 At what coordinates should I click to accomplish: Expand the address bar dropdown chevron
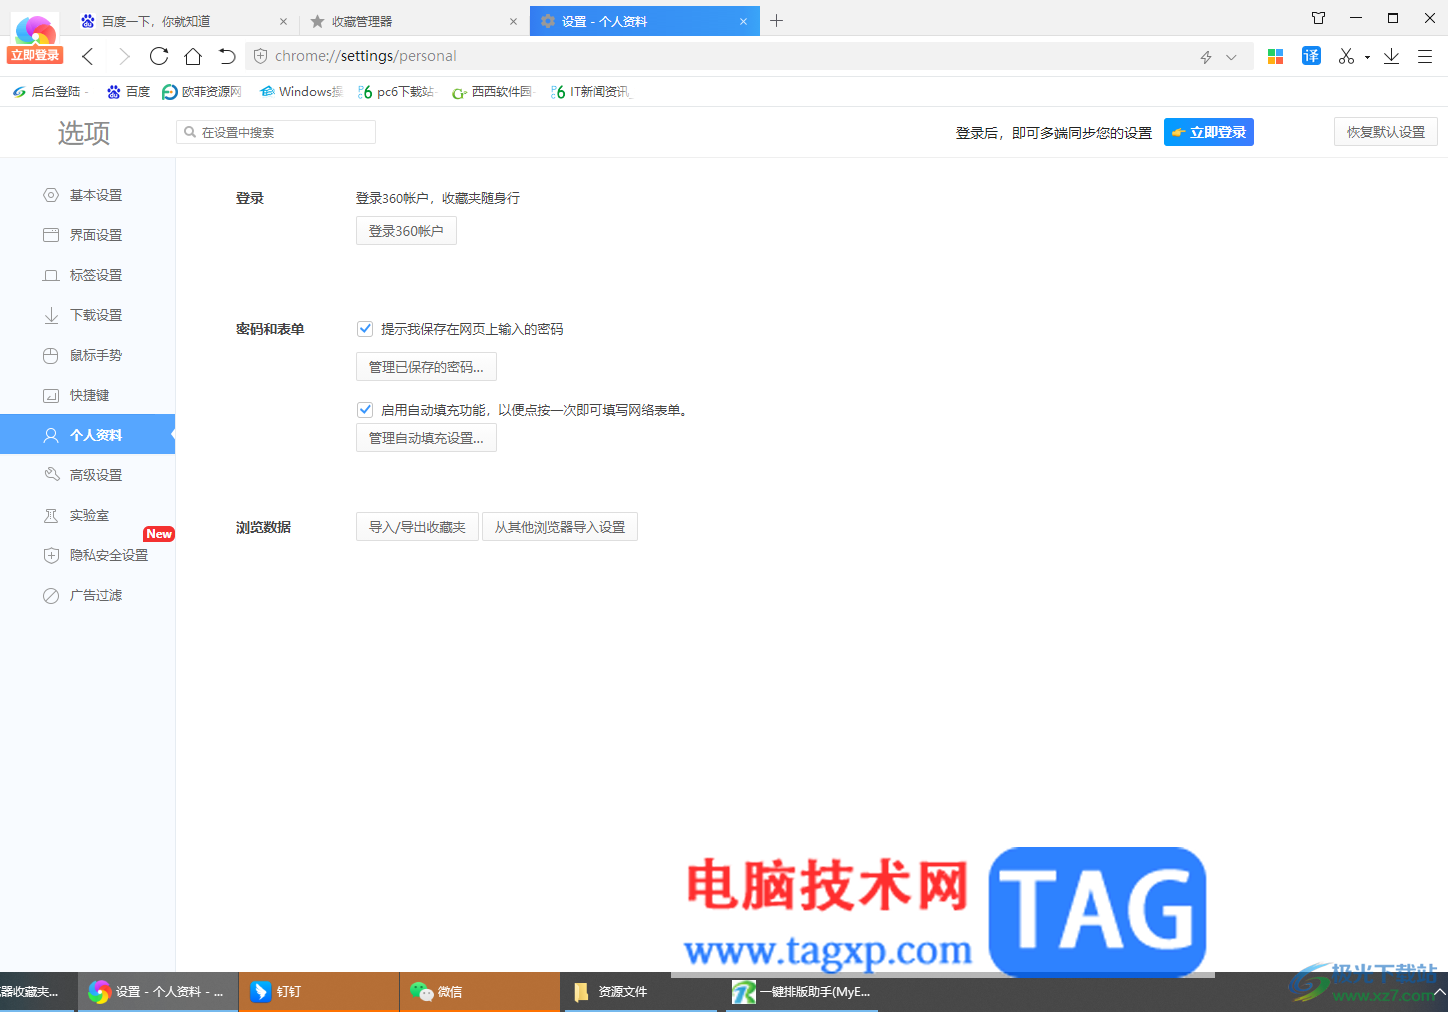[1231, 57]
